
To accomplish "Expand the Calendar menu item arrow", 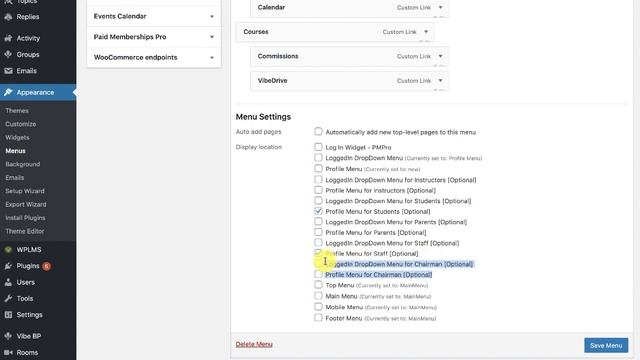I will [x=440, y=7].
